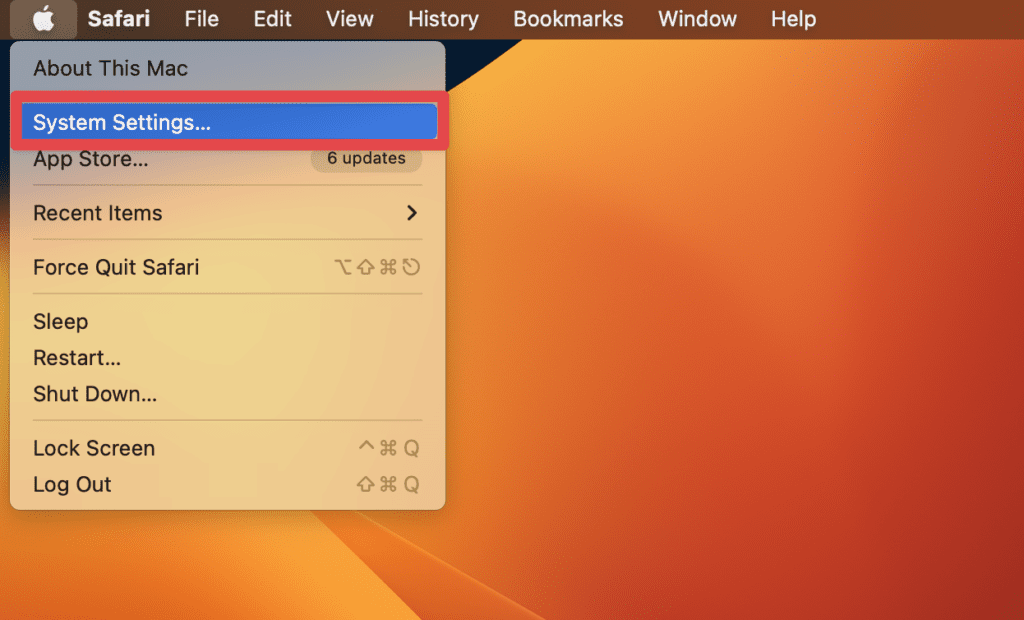Open the Window menu
Viewport: 1024px width, 620px height.
697,19
